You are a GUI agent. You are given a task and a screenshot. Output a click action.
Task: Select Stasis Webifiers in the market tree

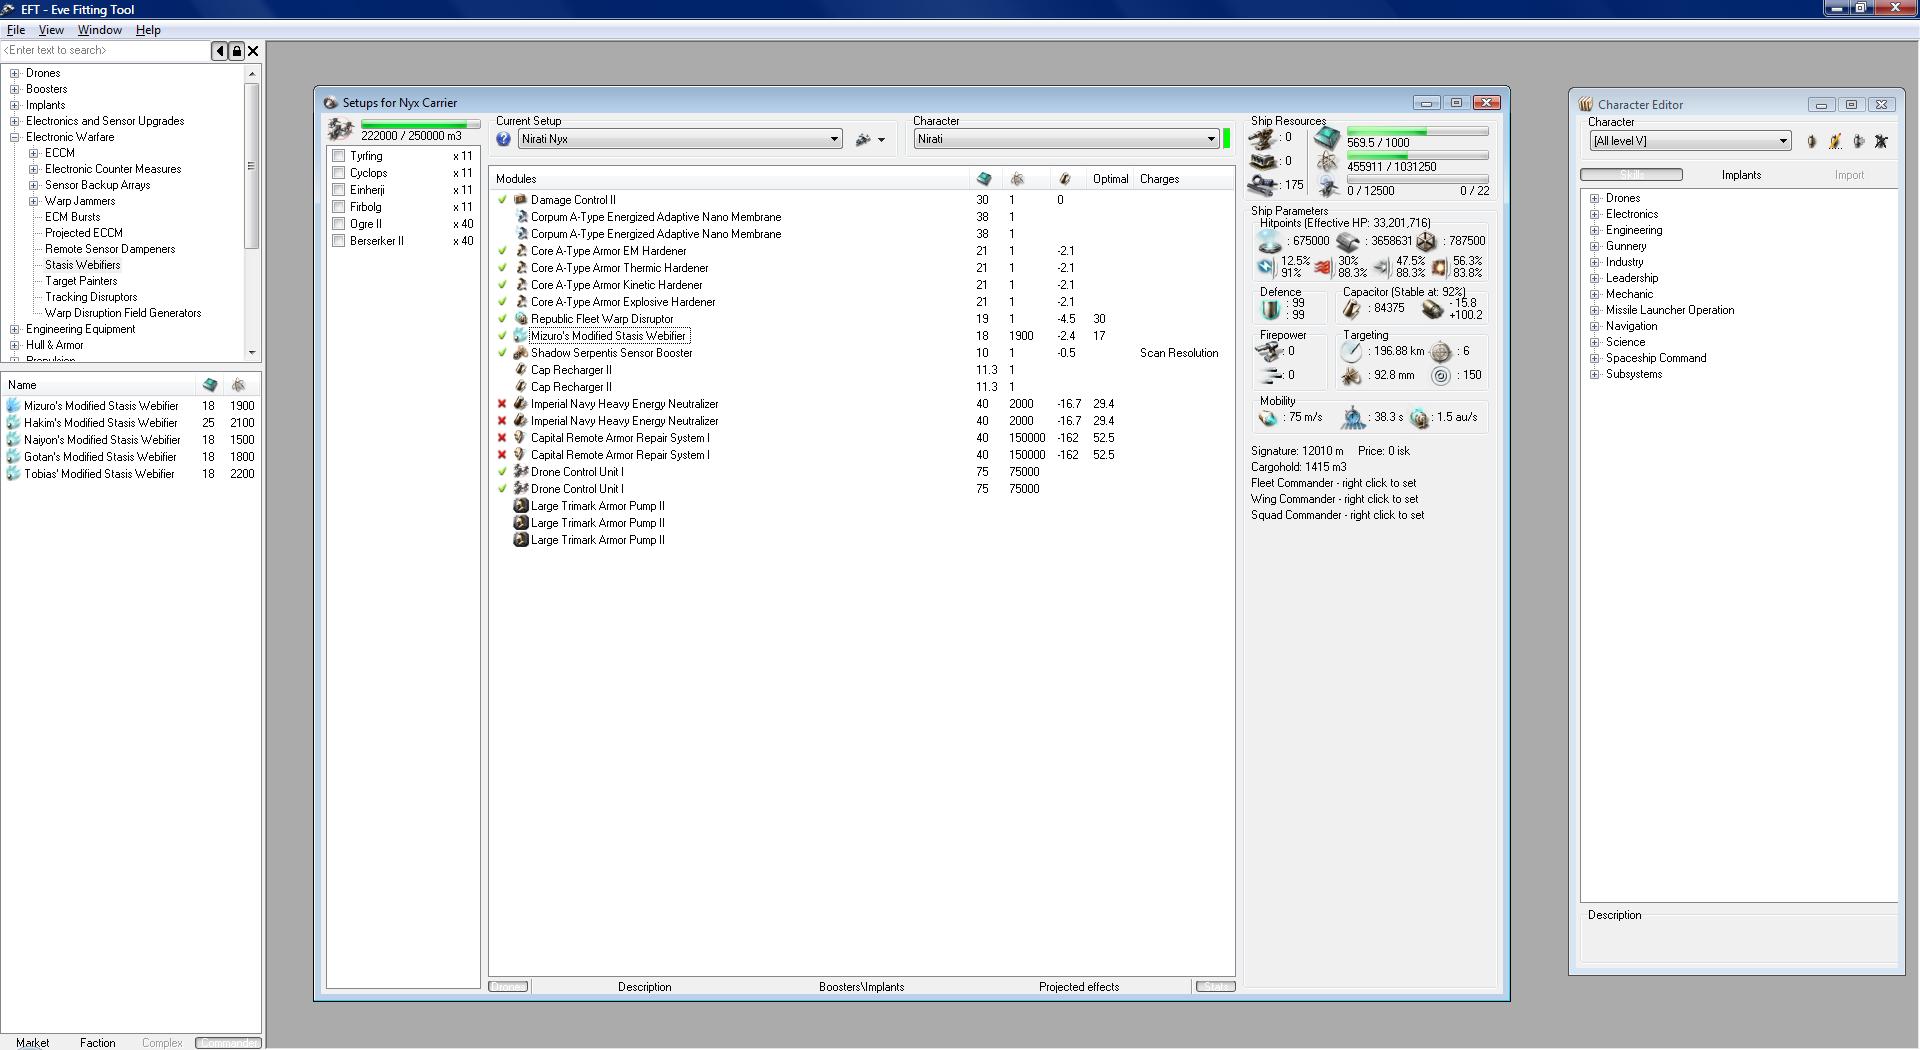pos(82,265)
